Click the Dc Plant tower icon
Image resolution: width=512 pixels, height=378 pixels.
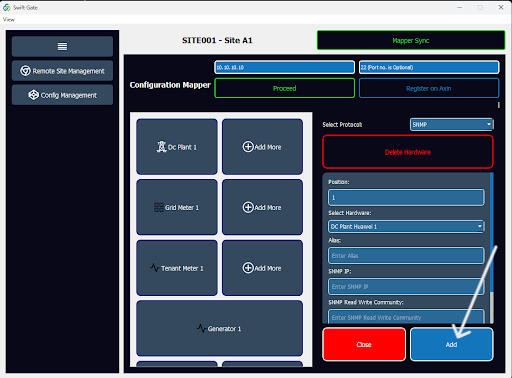[161, 147]
